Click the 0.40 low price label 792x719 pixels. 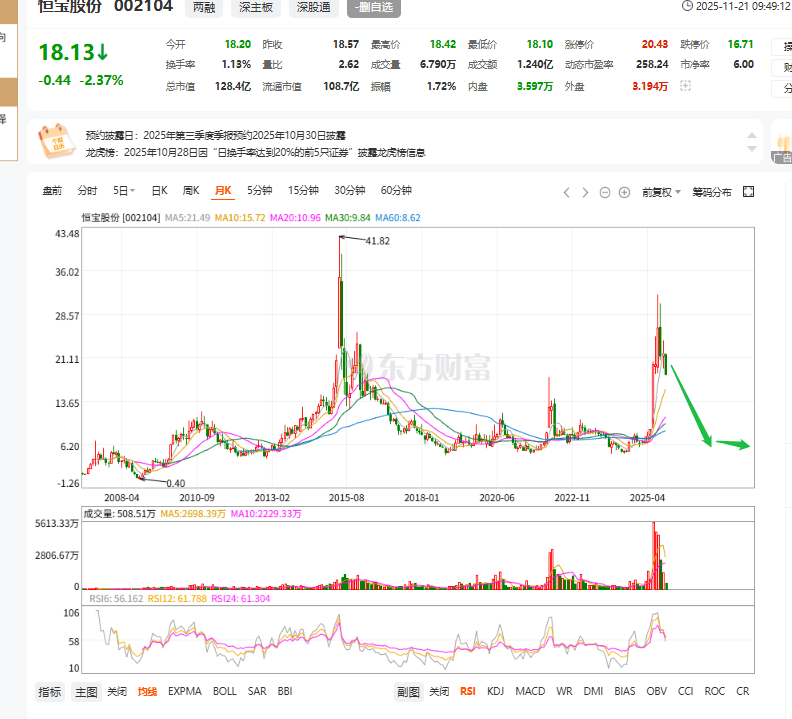click(x=176, y=483)
